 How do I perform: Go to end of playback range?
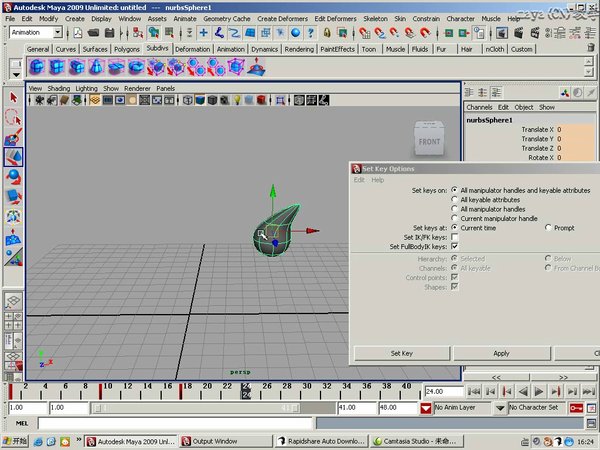(x=588, y=392)
